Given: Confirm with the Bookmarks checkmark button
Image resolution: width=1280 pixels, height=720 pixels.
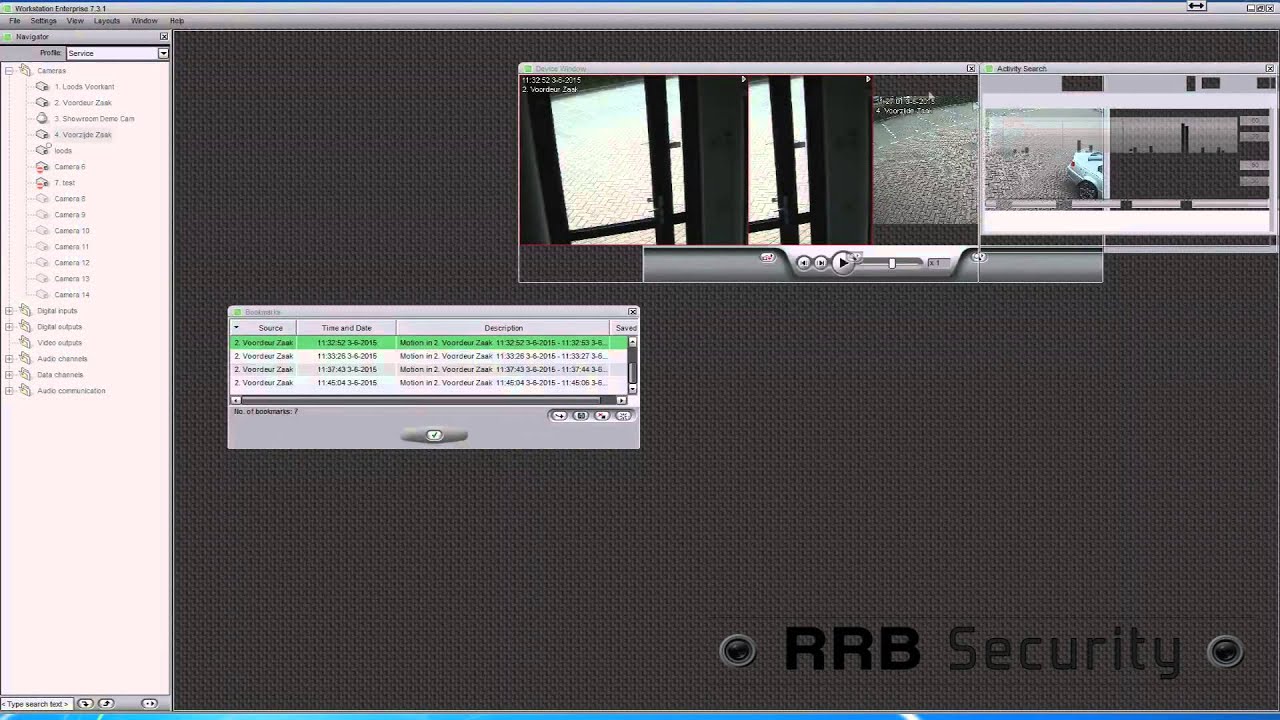Looking at the screenshot, I should 434,436.
